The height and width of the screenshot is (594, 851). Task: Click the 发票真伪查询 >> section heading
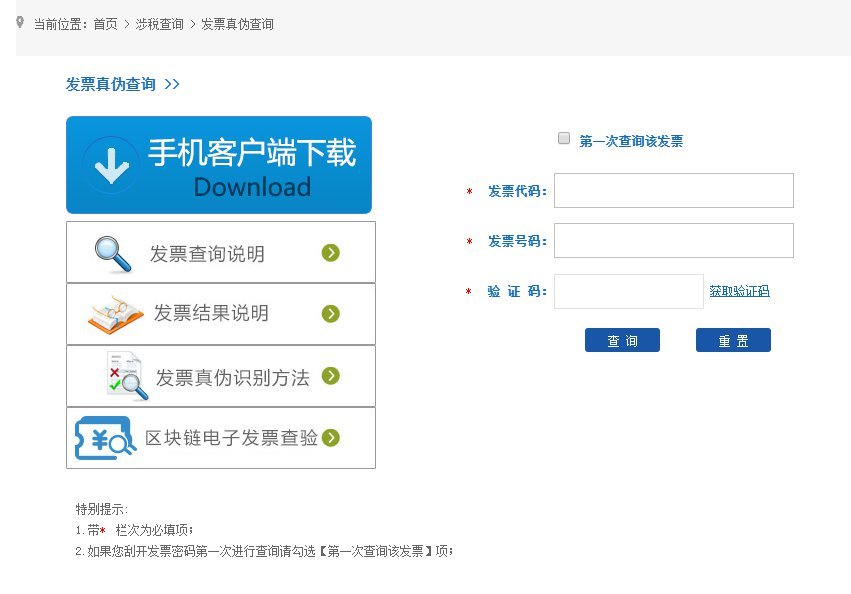[123, 84]
